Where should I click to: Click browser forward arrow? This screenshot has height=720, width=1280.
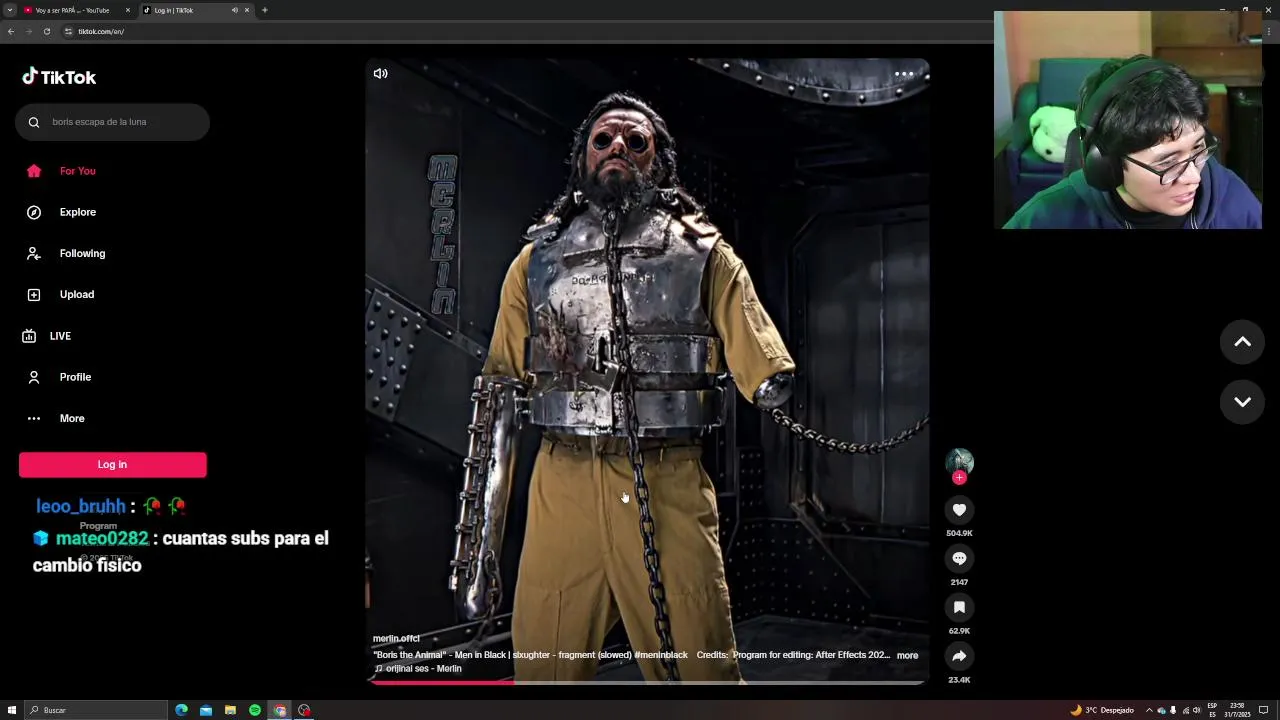29,31
